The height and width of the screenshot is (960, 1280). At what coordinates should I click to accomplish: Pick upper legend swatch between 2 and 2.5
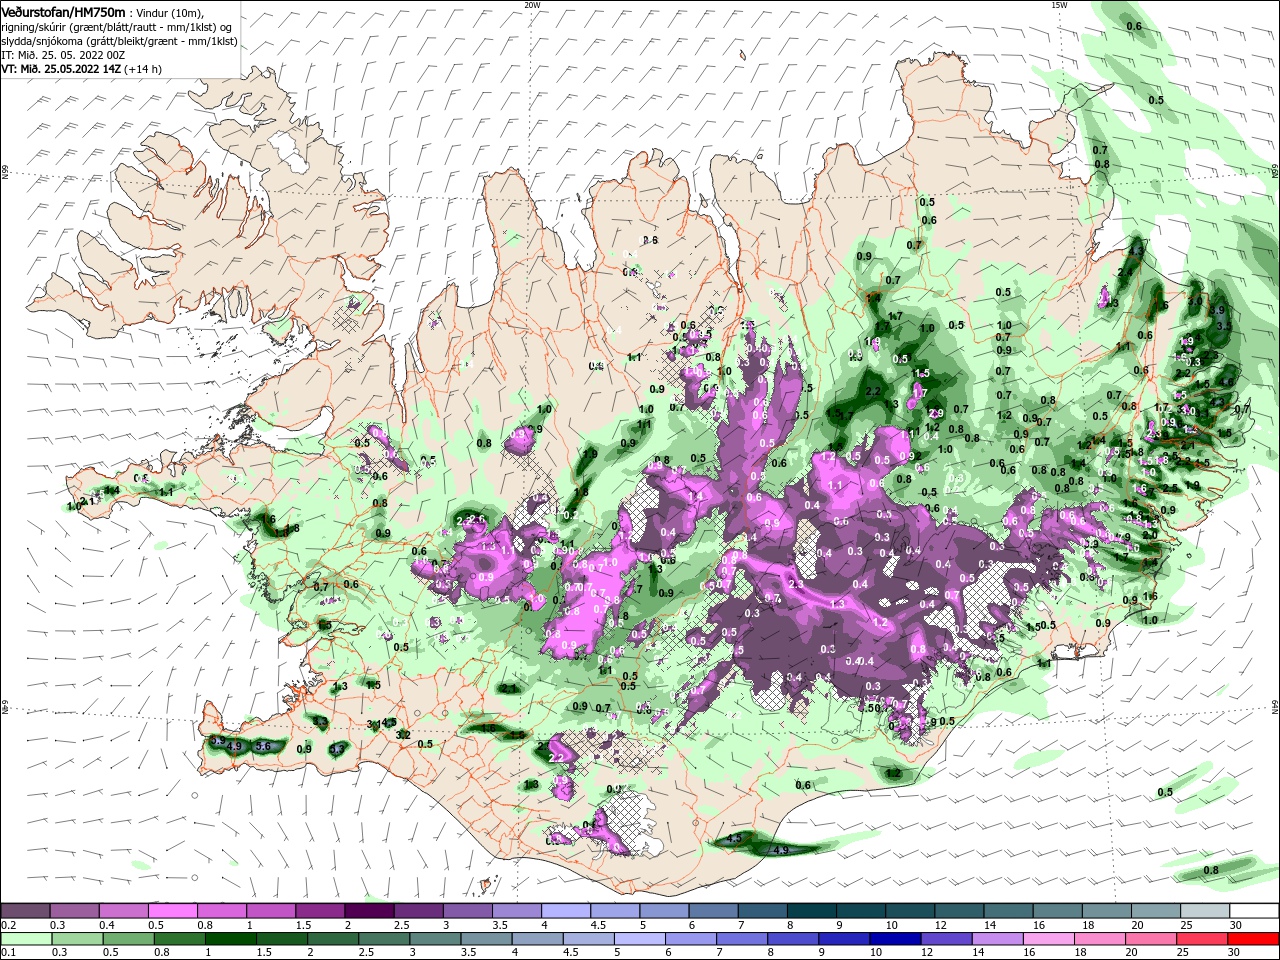point(369,911)
